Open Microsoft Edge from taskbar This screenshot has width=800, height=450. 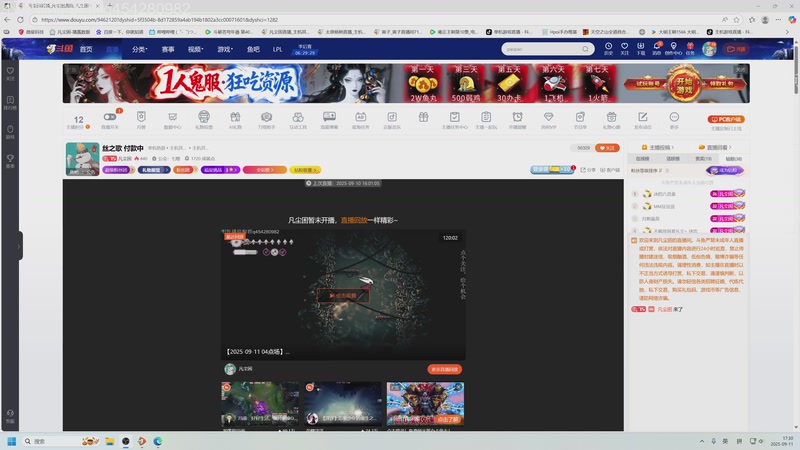(158, 441)
